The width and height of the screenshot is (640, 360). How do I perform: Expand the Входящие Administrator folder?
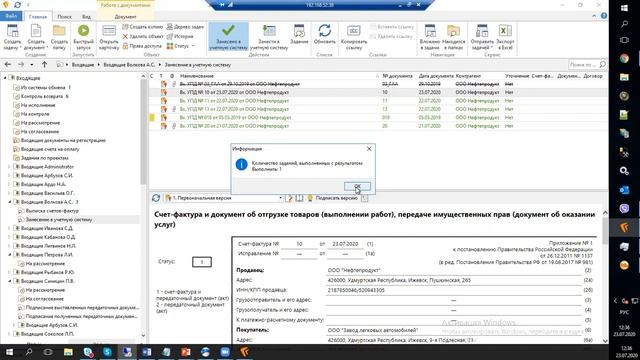tap(9, 167)
